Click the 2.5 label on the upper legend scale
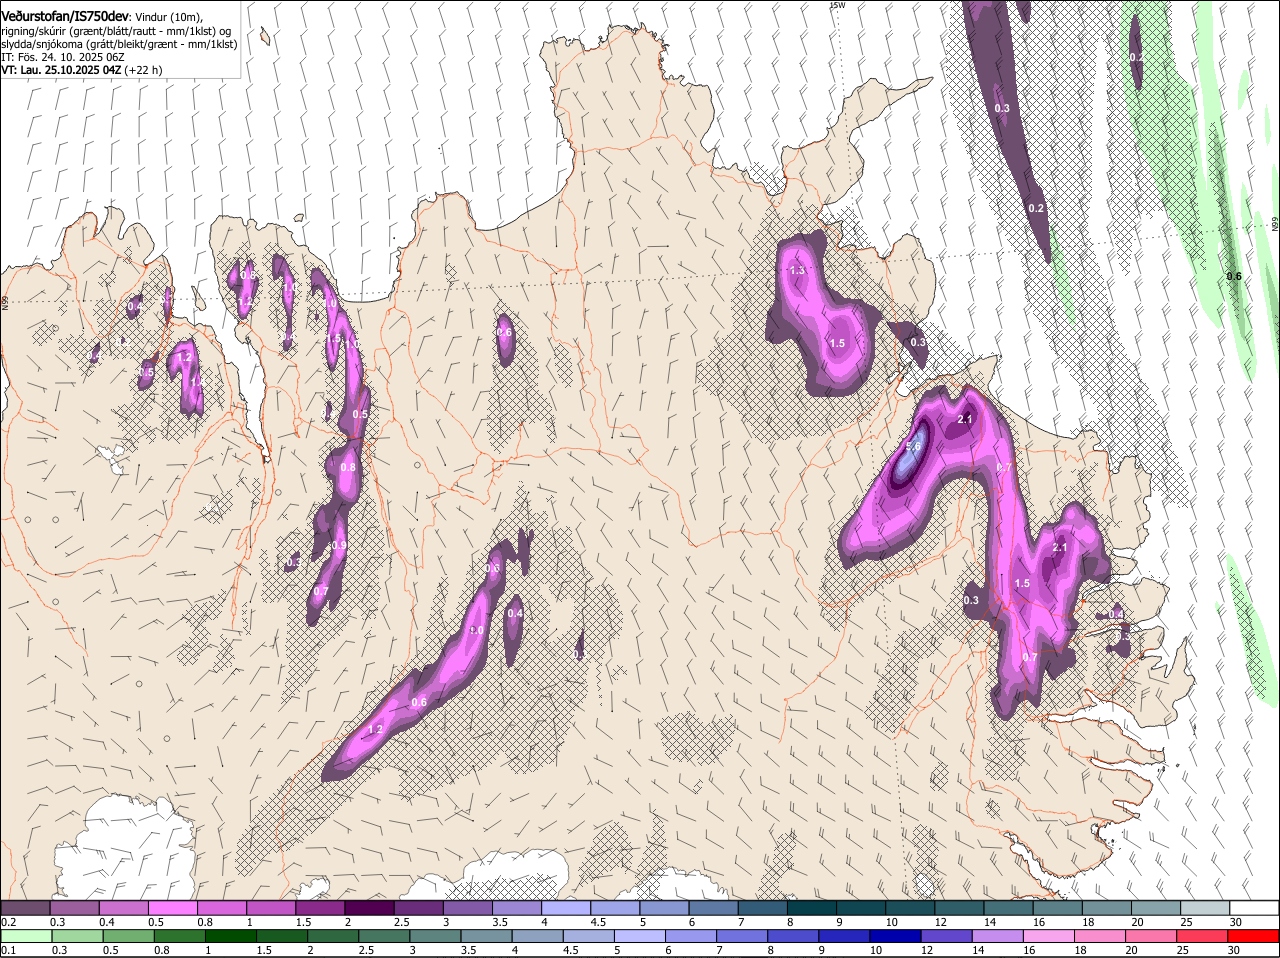 [401, 922]
